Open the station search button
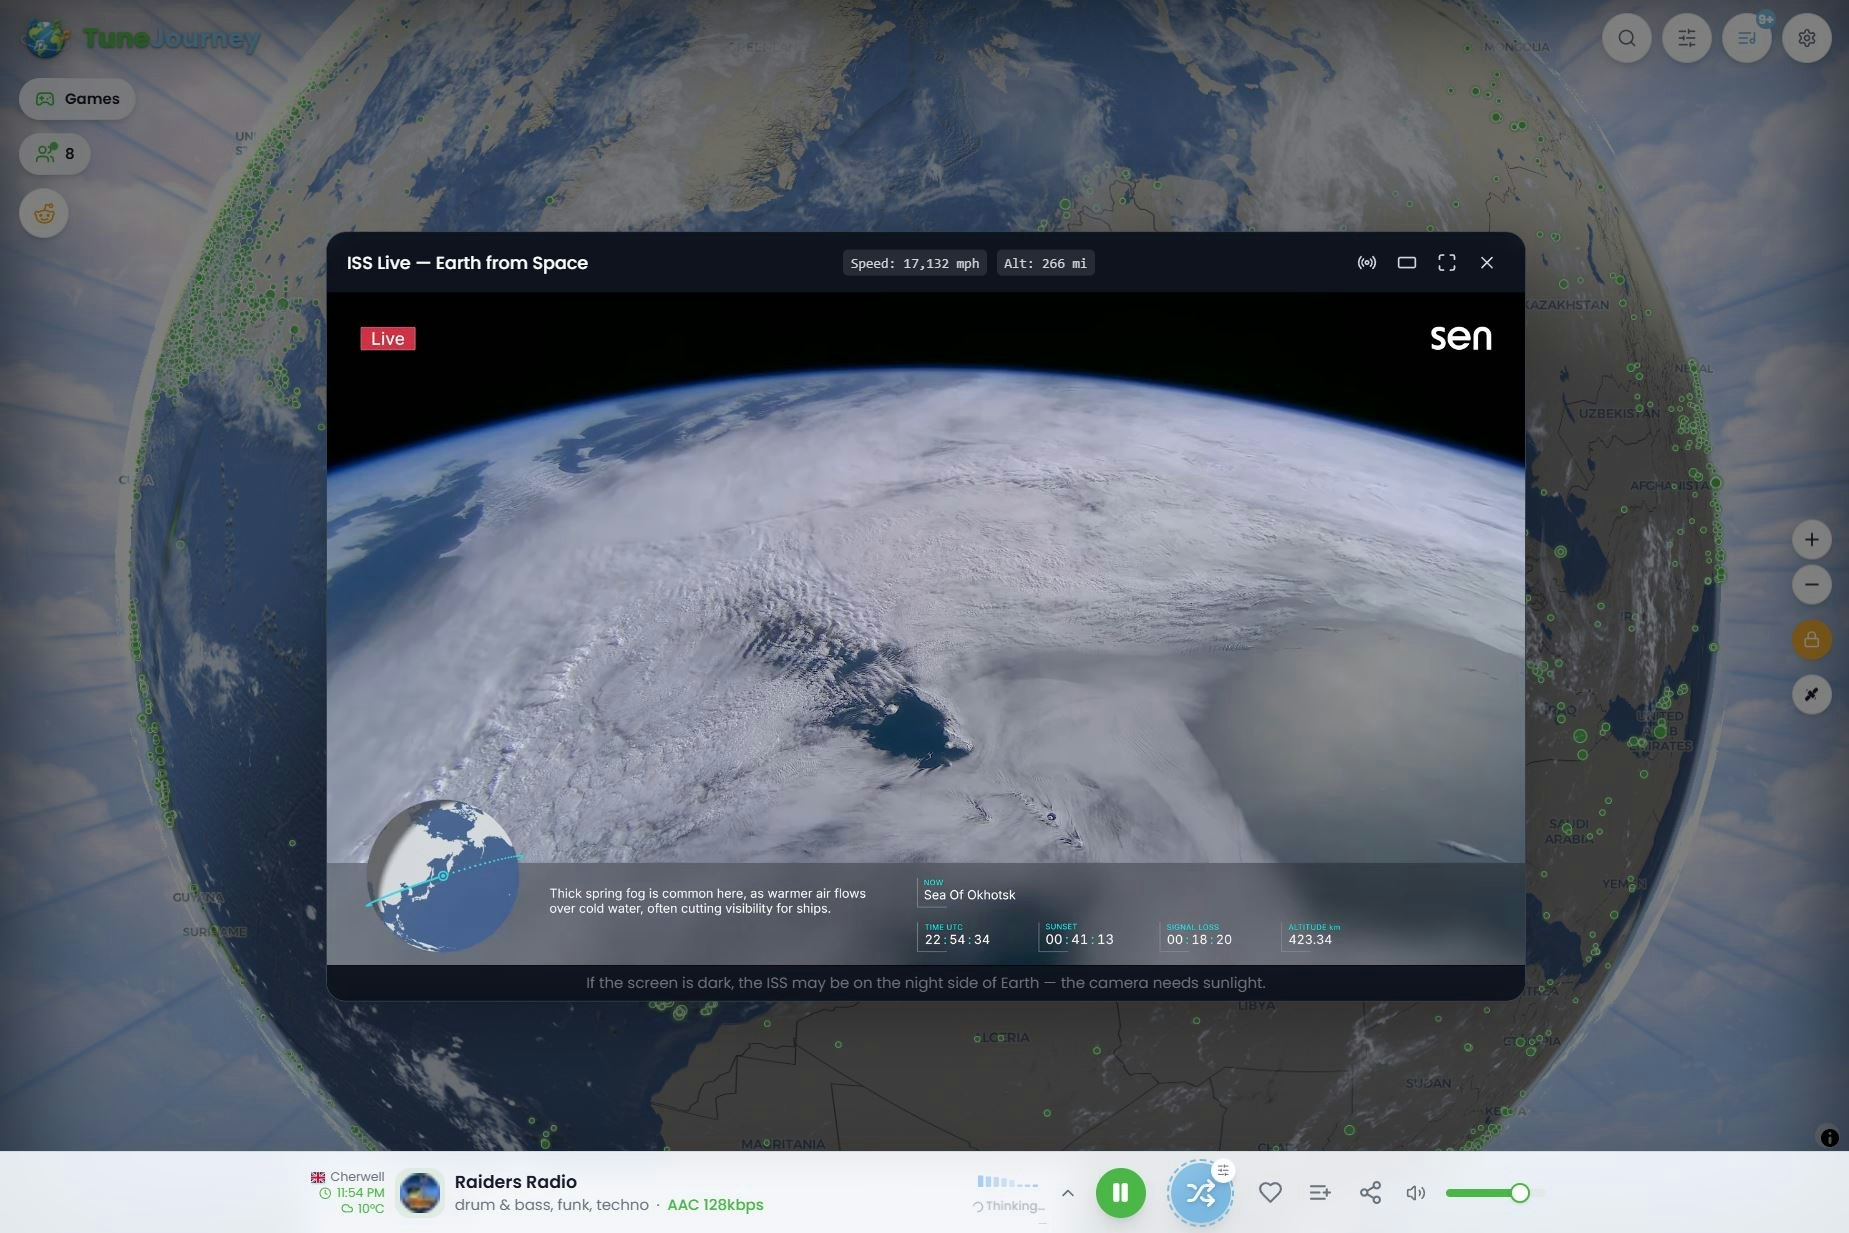This screenshot has width=1849, height=1233. point(1627,38)
